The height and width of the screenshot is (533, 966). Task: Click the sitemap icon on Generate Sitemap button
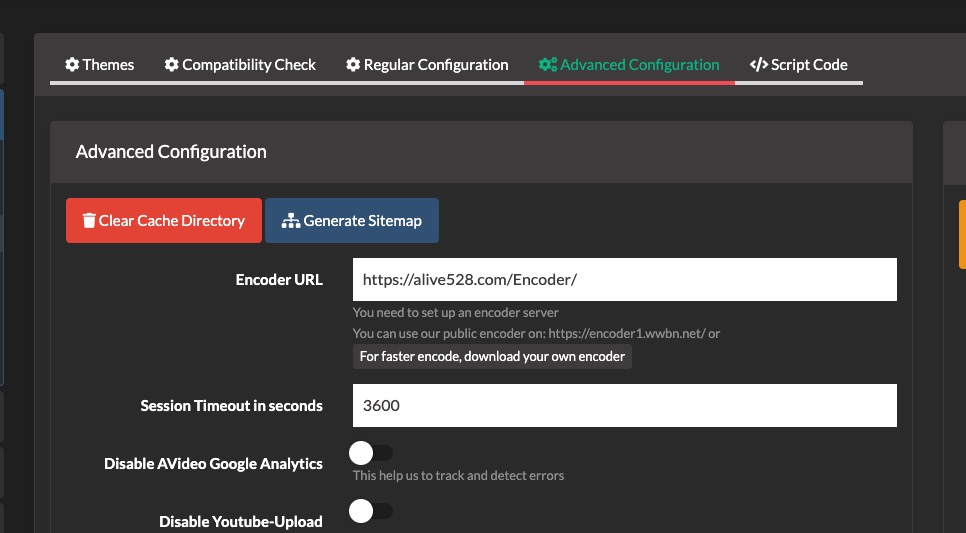coord(291,221)
